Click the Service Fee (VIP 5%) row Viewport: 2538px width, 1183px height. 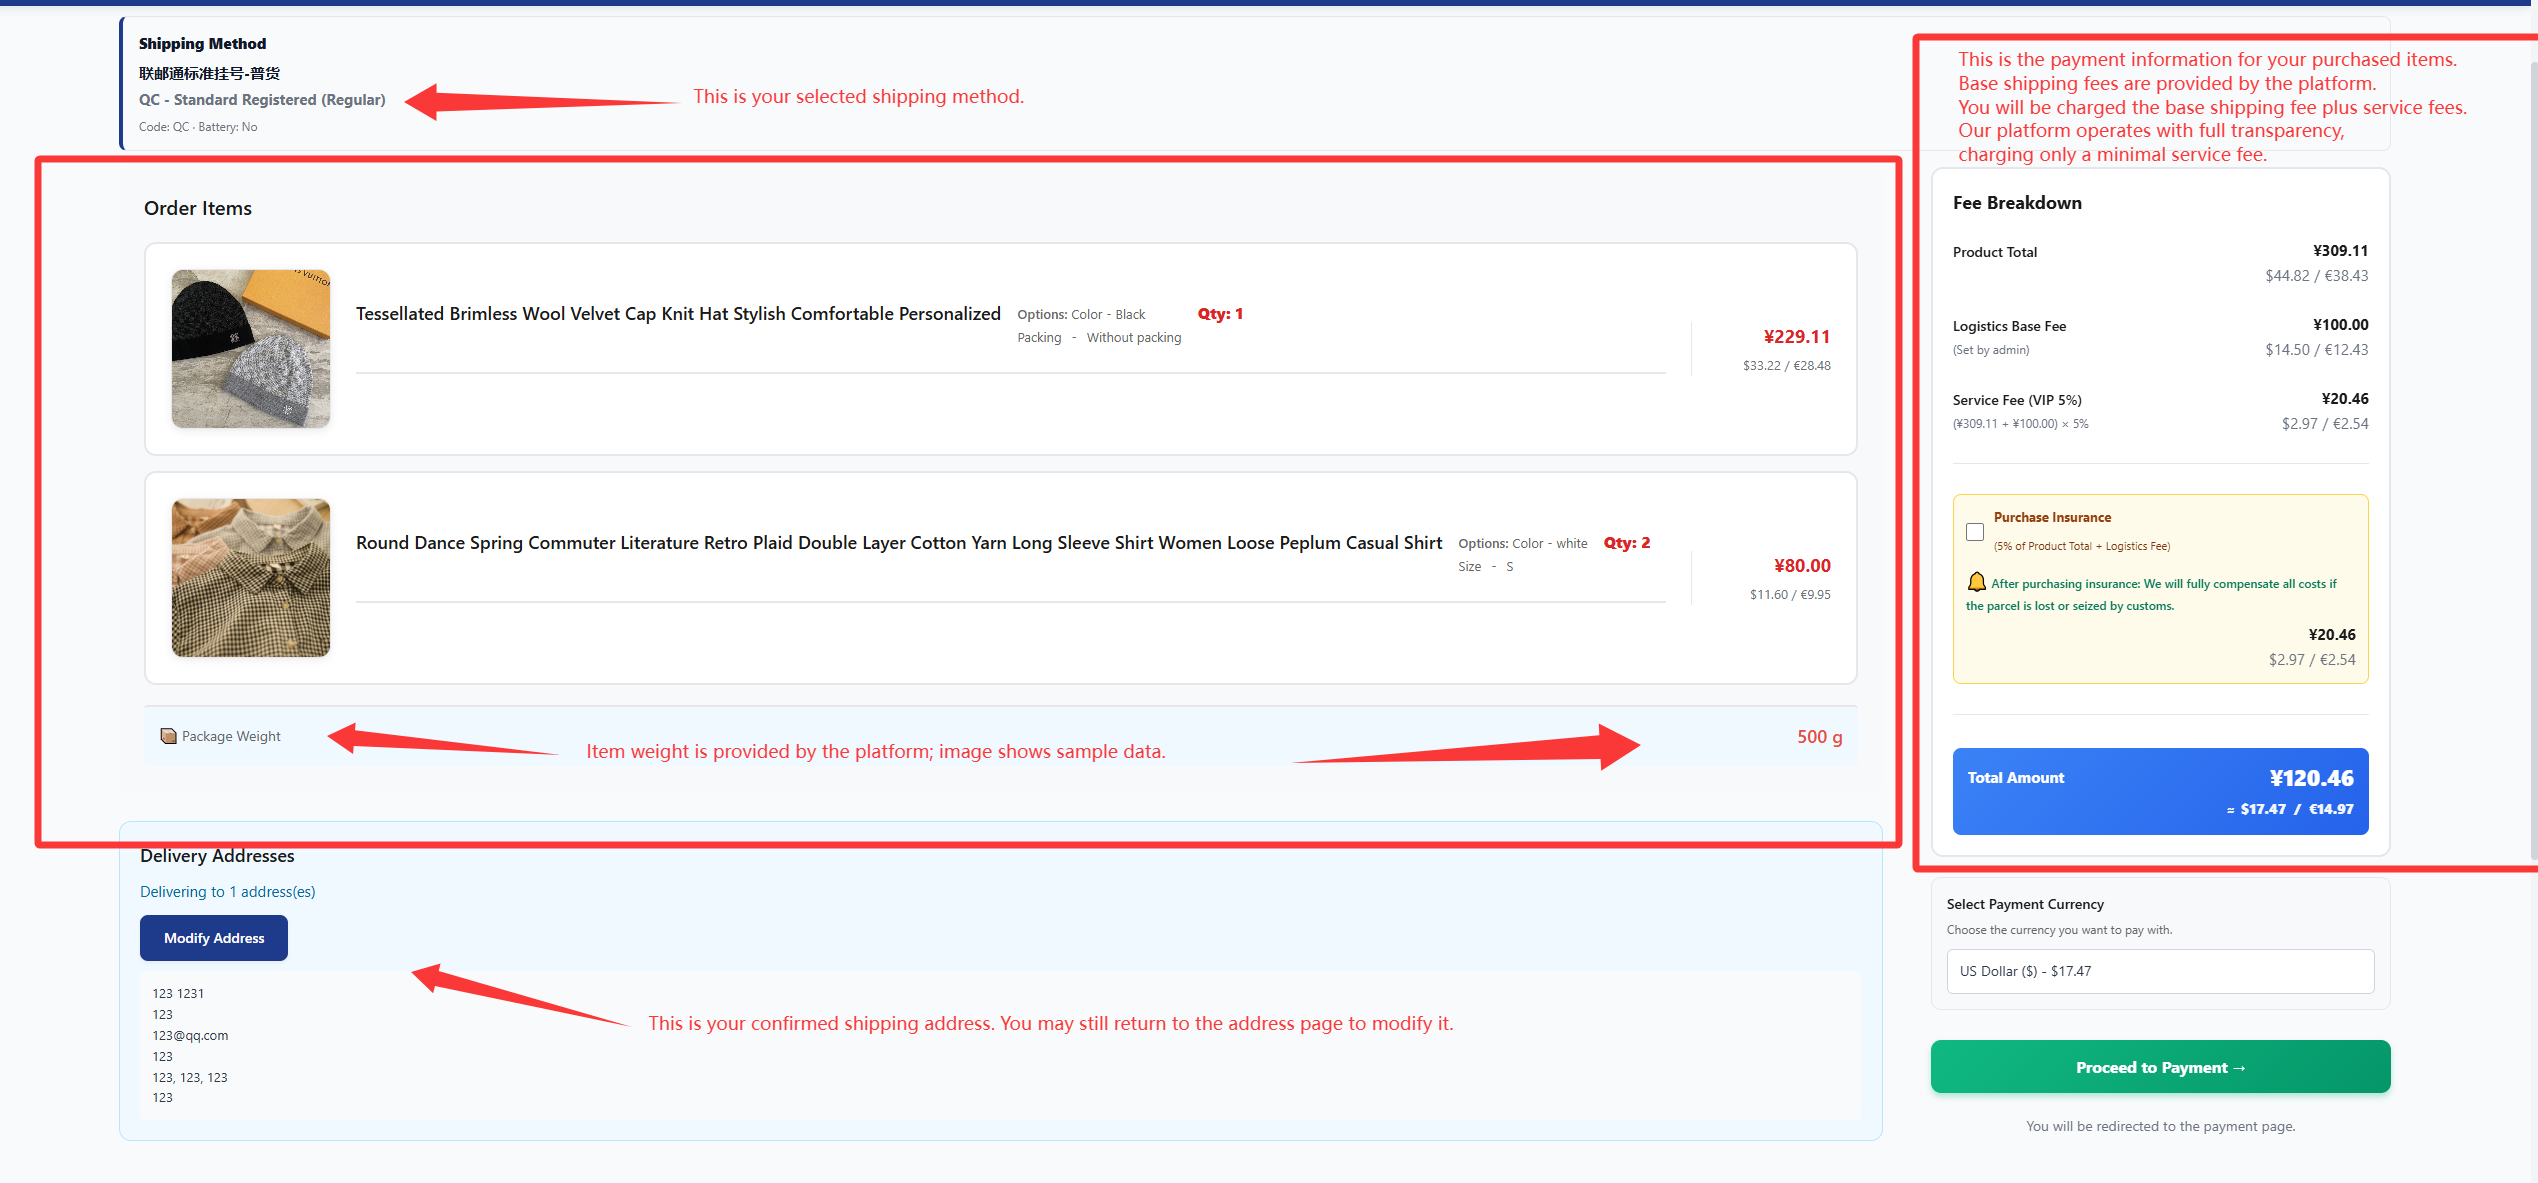point(2016,400)
